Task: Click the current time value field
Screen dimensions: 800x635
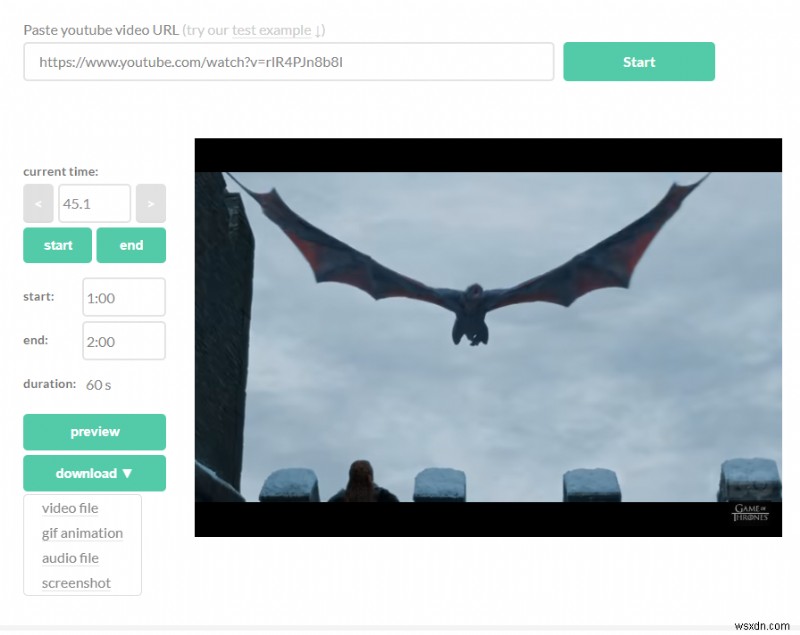Action: 95,203
